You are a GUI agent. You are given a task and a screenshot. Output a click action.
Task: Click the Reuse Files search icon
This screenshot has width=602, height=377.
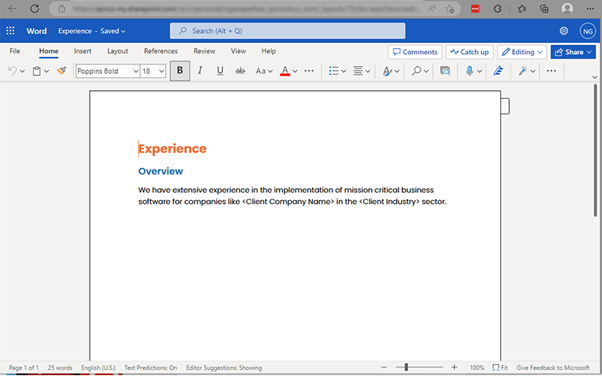[445, 71]
